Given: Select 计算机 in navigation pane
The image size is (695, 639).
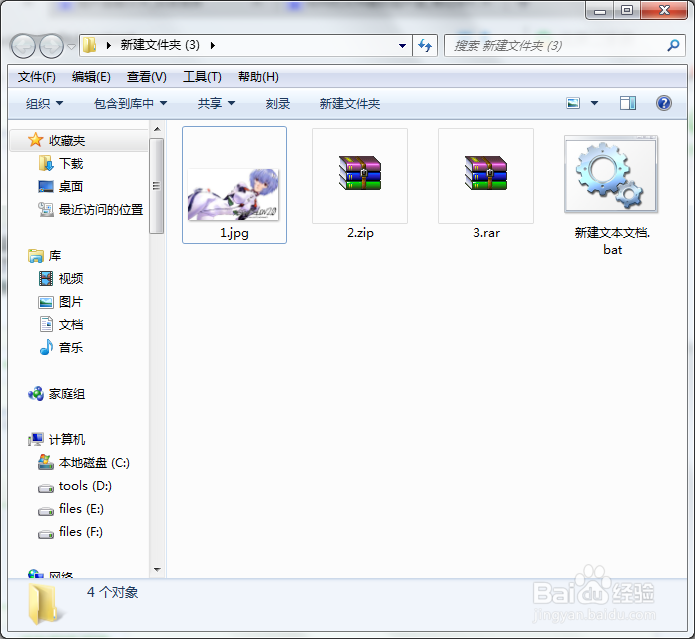Looking at the screenshot, I should [x=66, y=440].
